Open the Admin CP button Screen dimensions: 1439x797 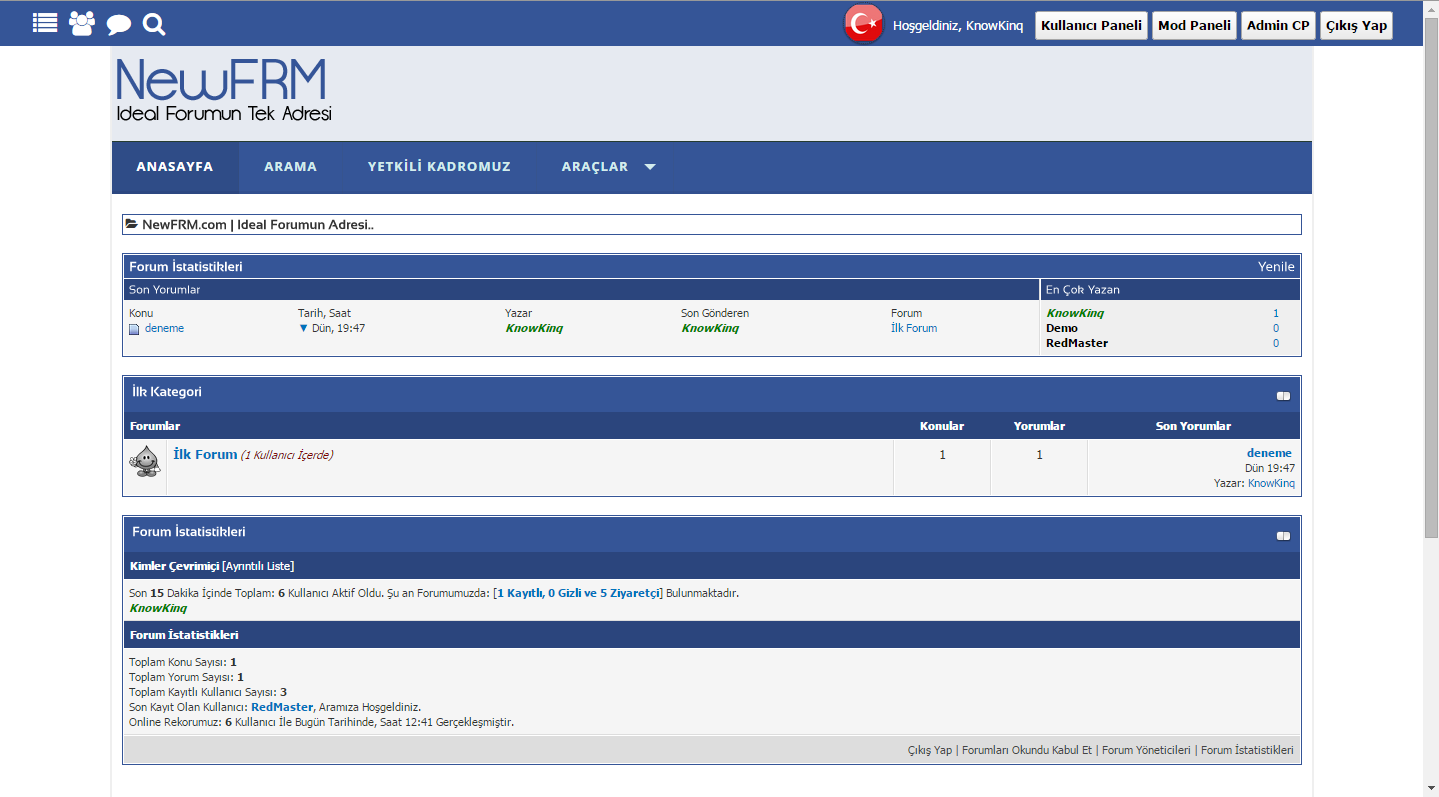pos(1278,26)
